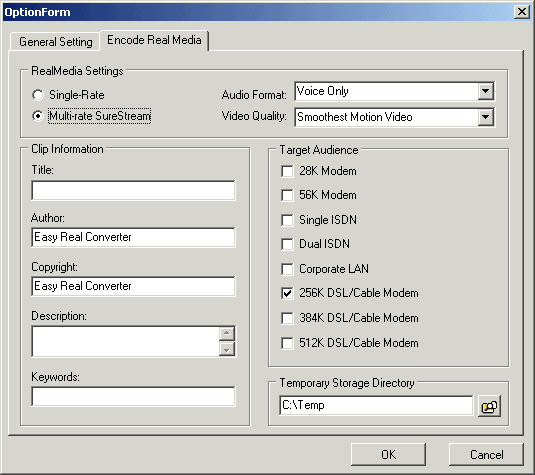Select the Encode Real Media tab

[x=154, y=40]
